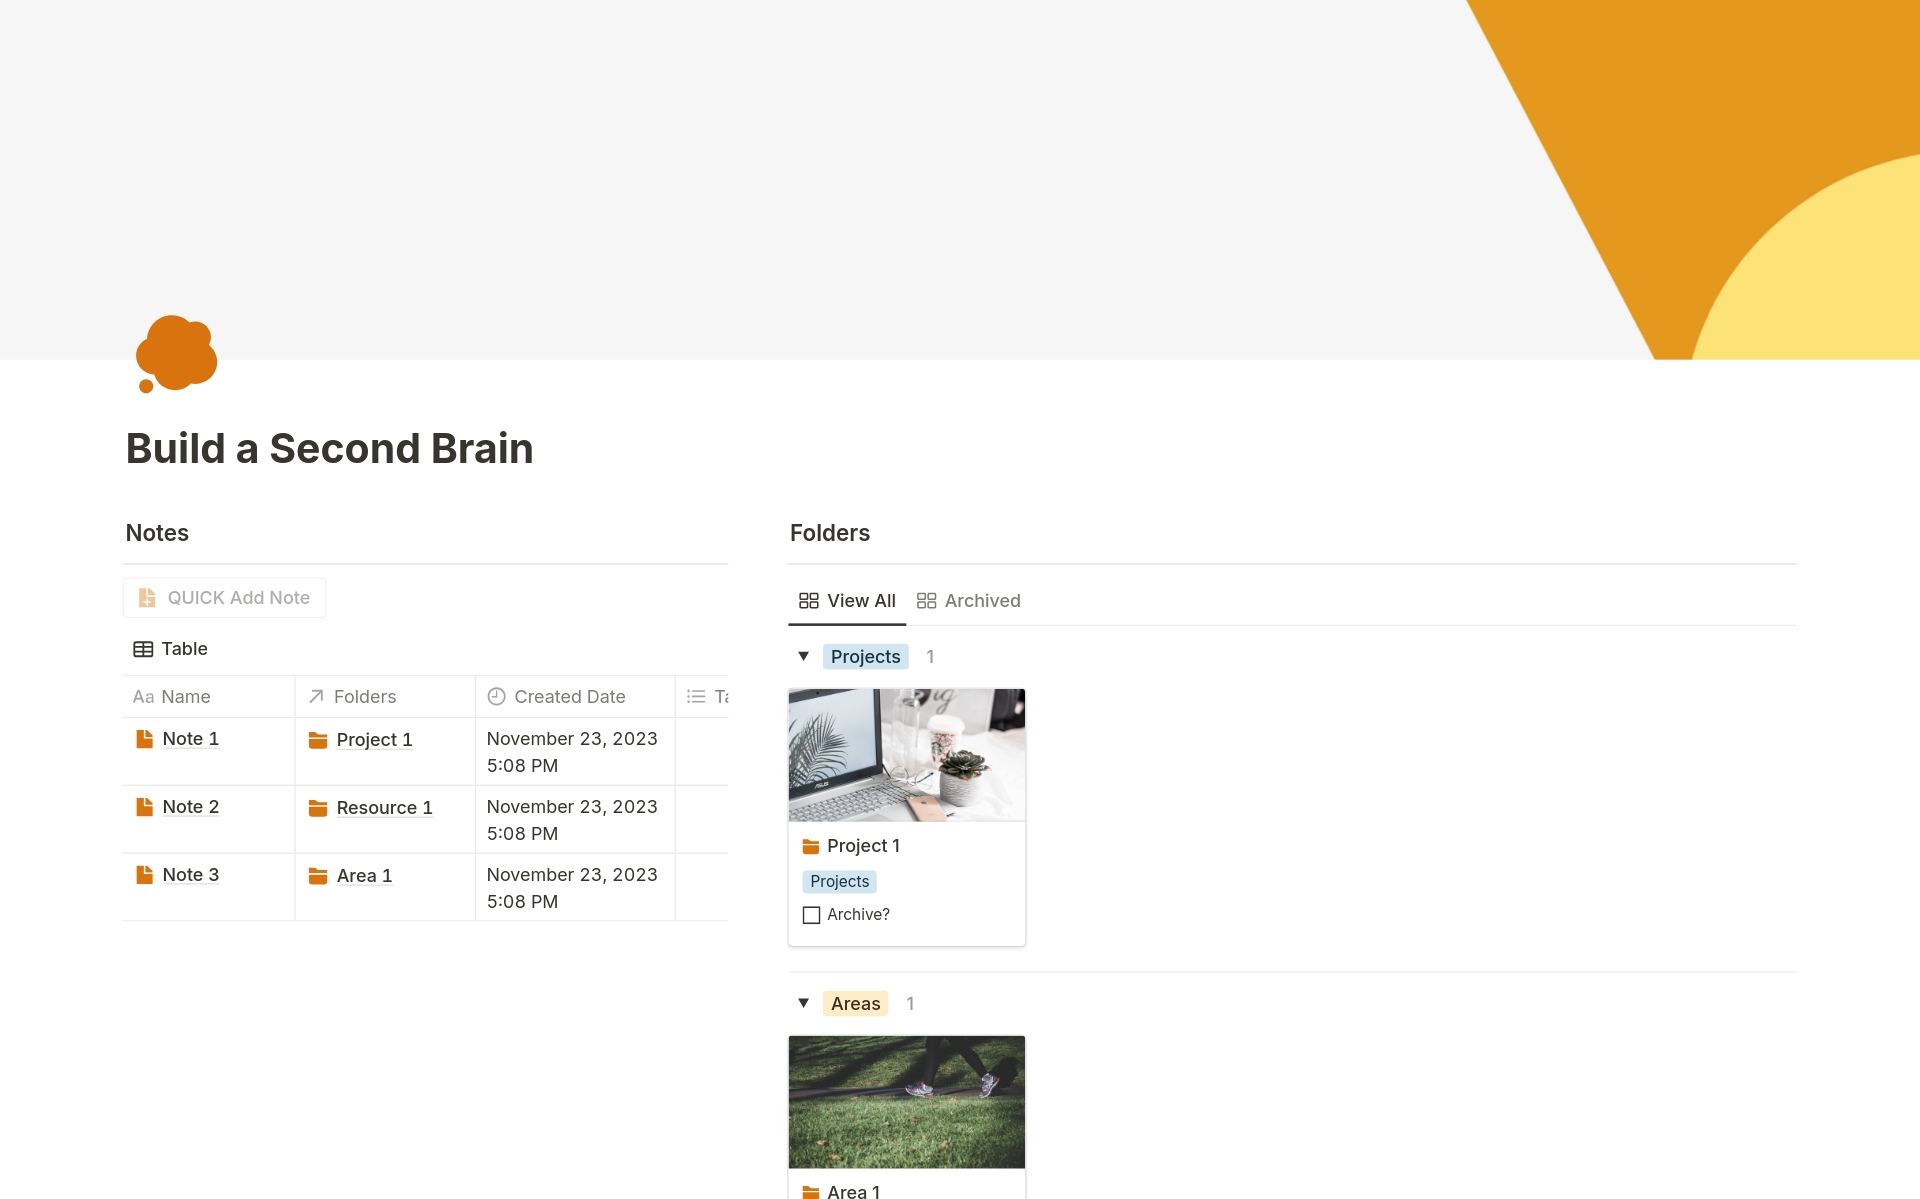Click the Resource 1 folder icon

coord(318,808)
